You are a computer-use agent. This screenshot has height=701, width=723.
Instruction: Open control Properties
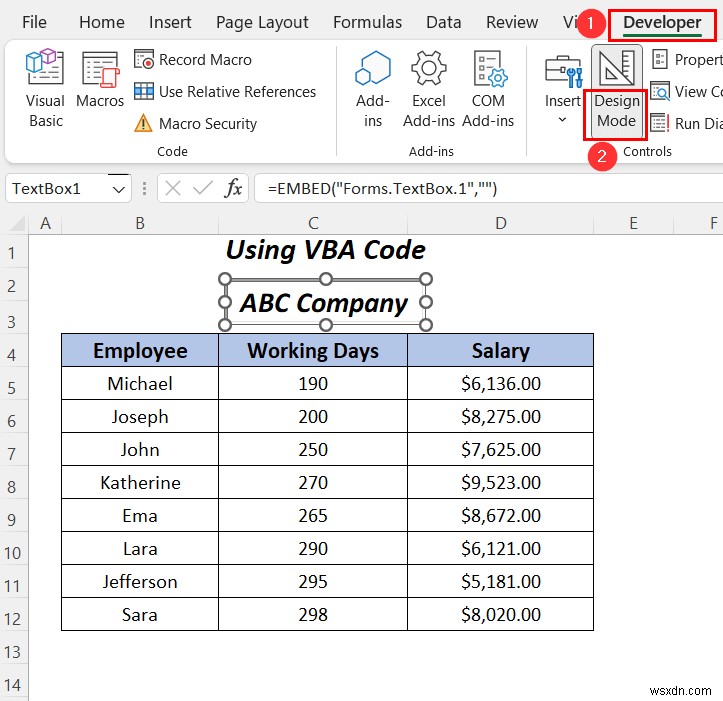(687, 59)
